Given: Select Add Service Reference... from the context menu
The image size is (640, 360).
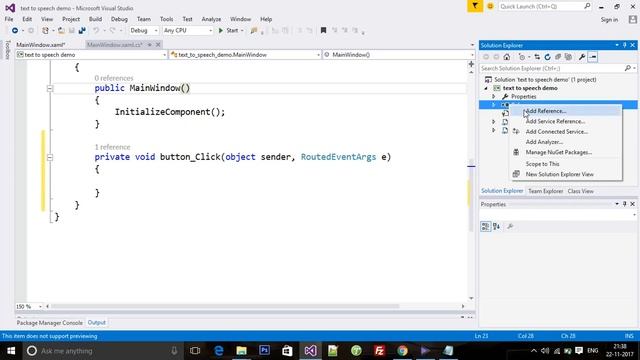Looking at the screenshot, I should (566, 121).
